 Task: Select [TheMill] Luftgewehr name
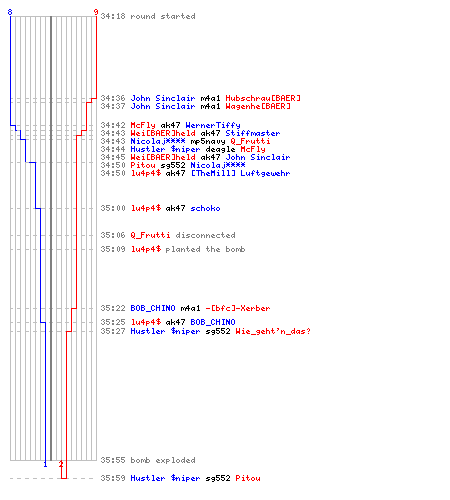pyautogui.click(x=240, y=173)
